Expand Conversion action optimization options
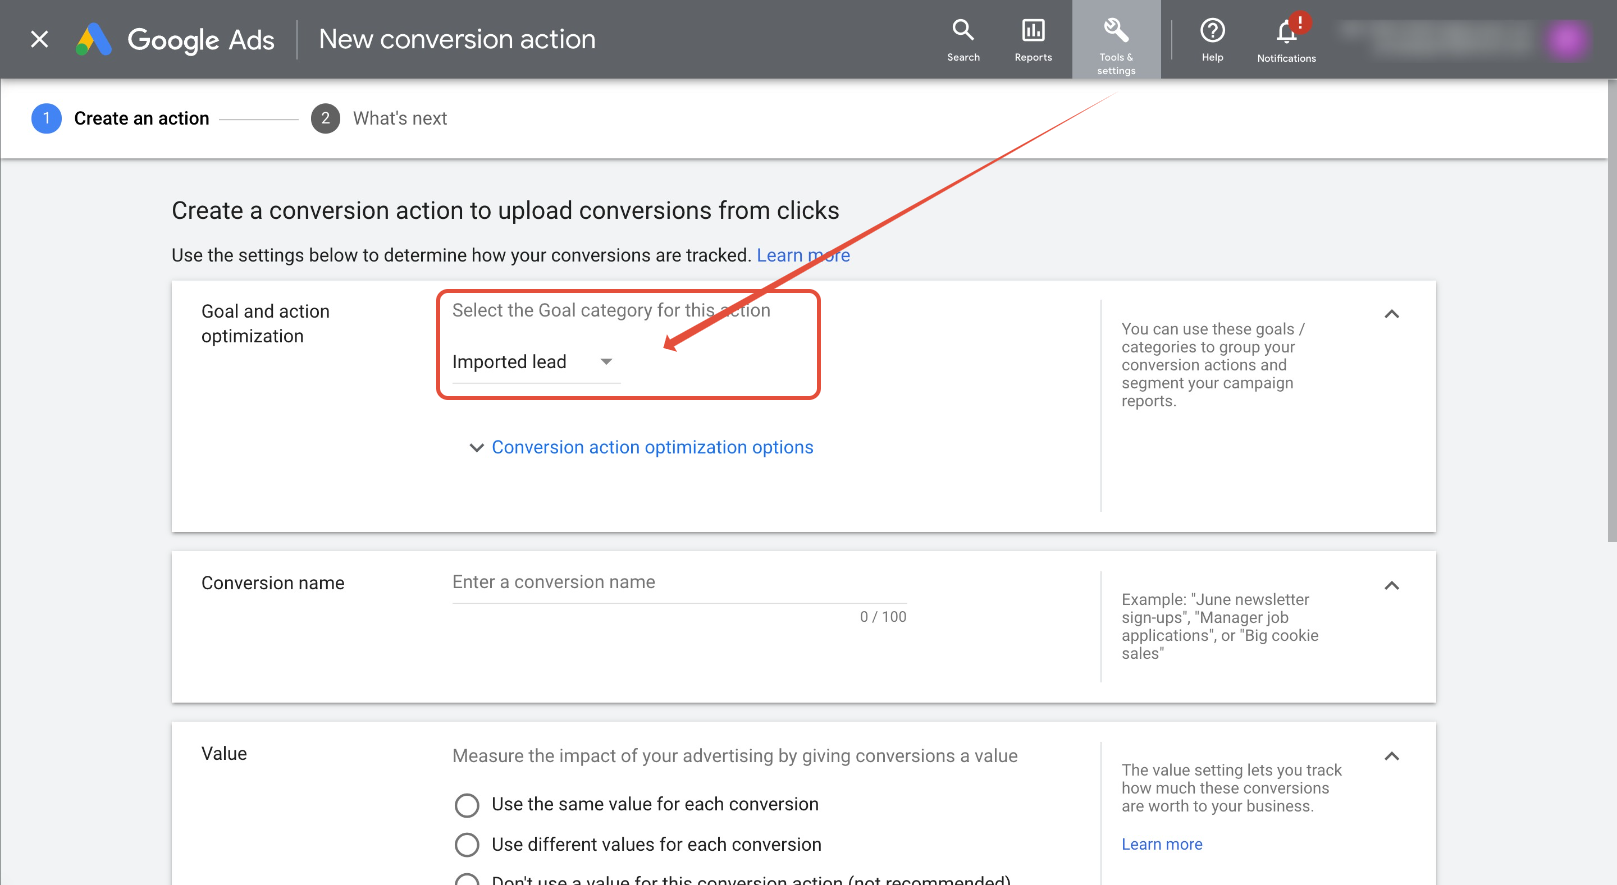 641,447
